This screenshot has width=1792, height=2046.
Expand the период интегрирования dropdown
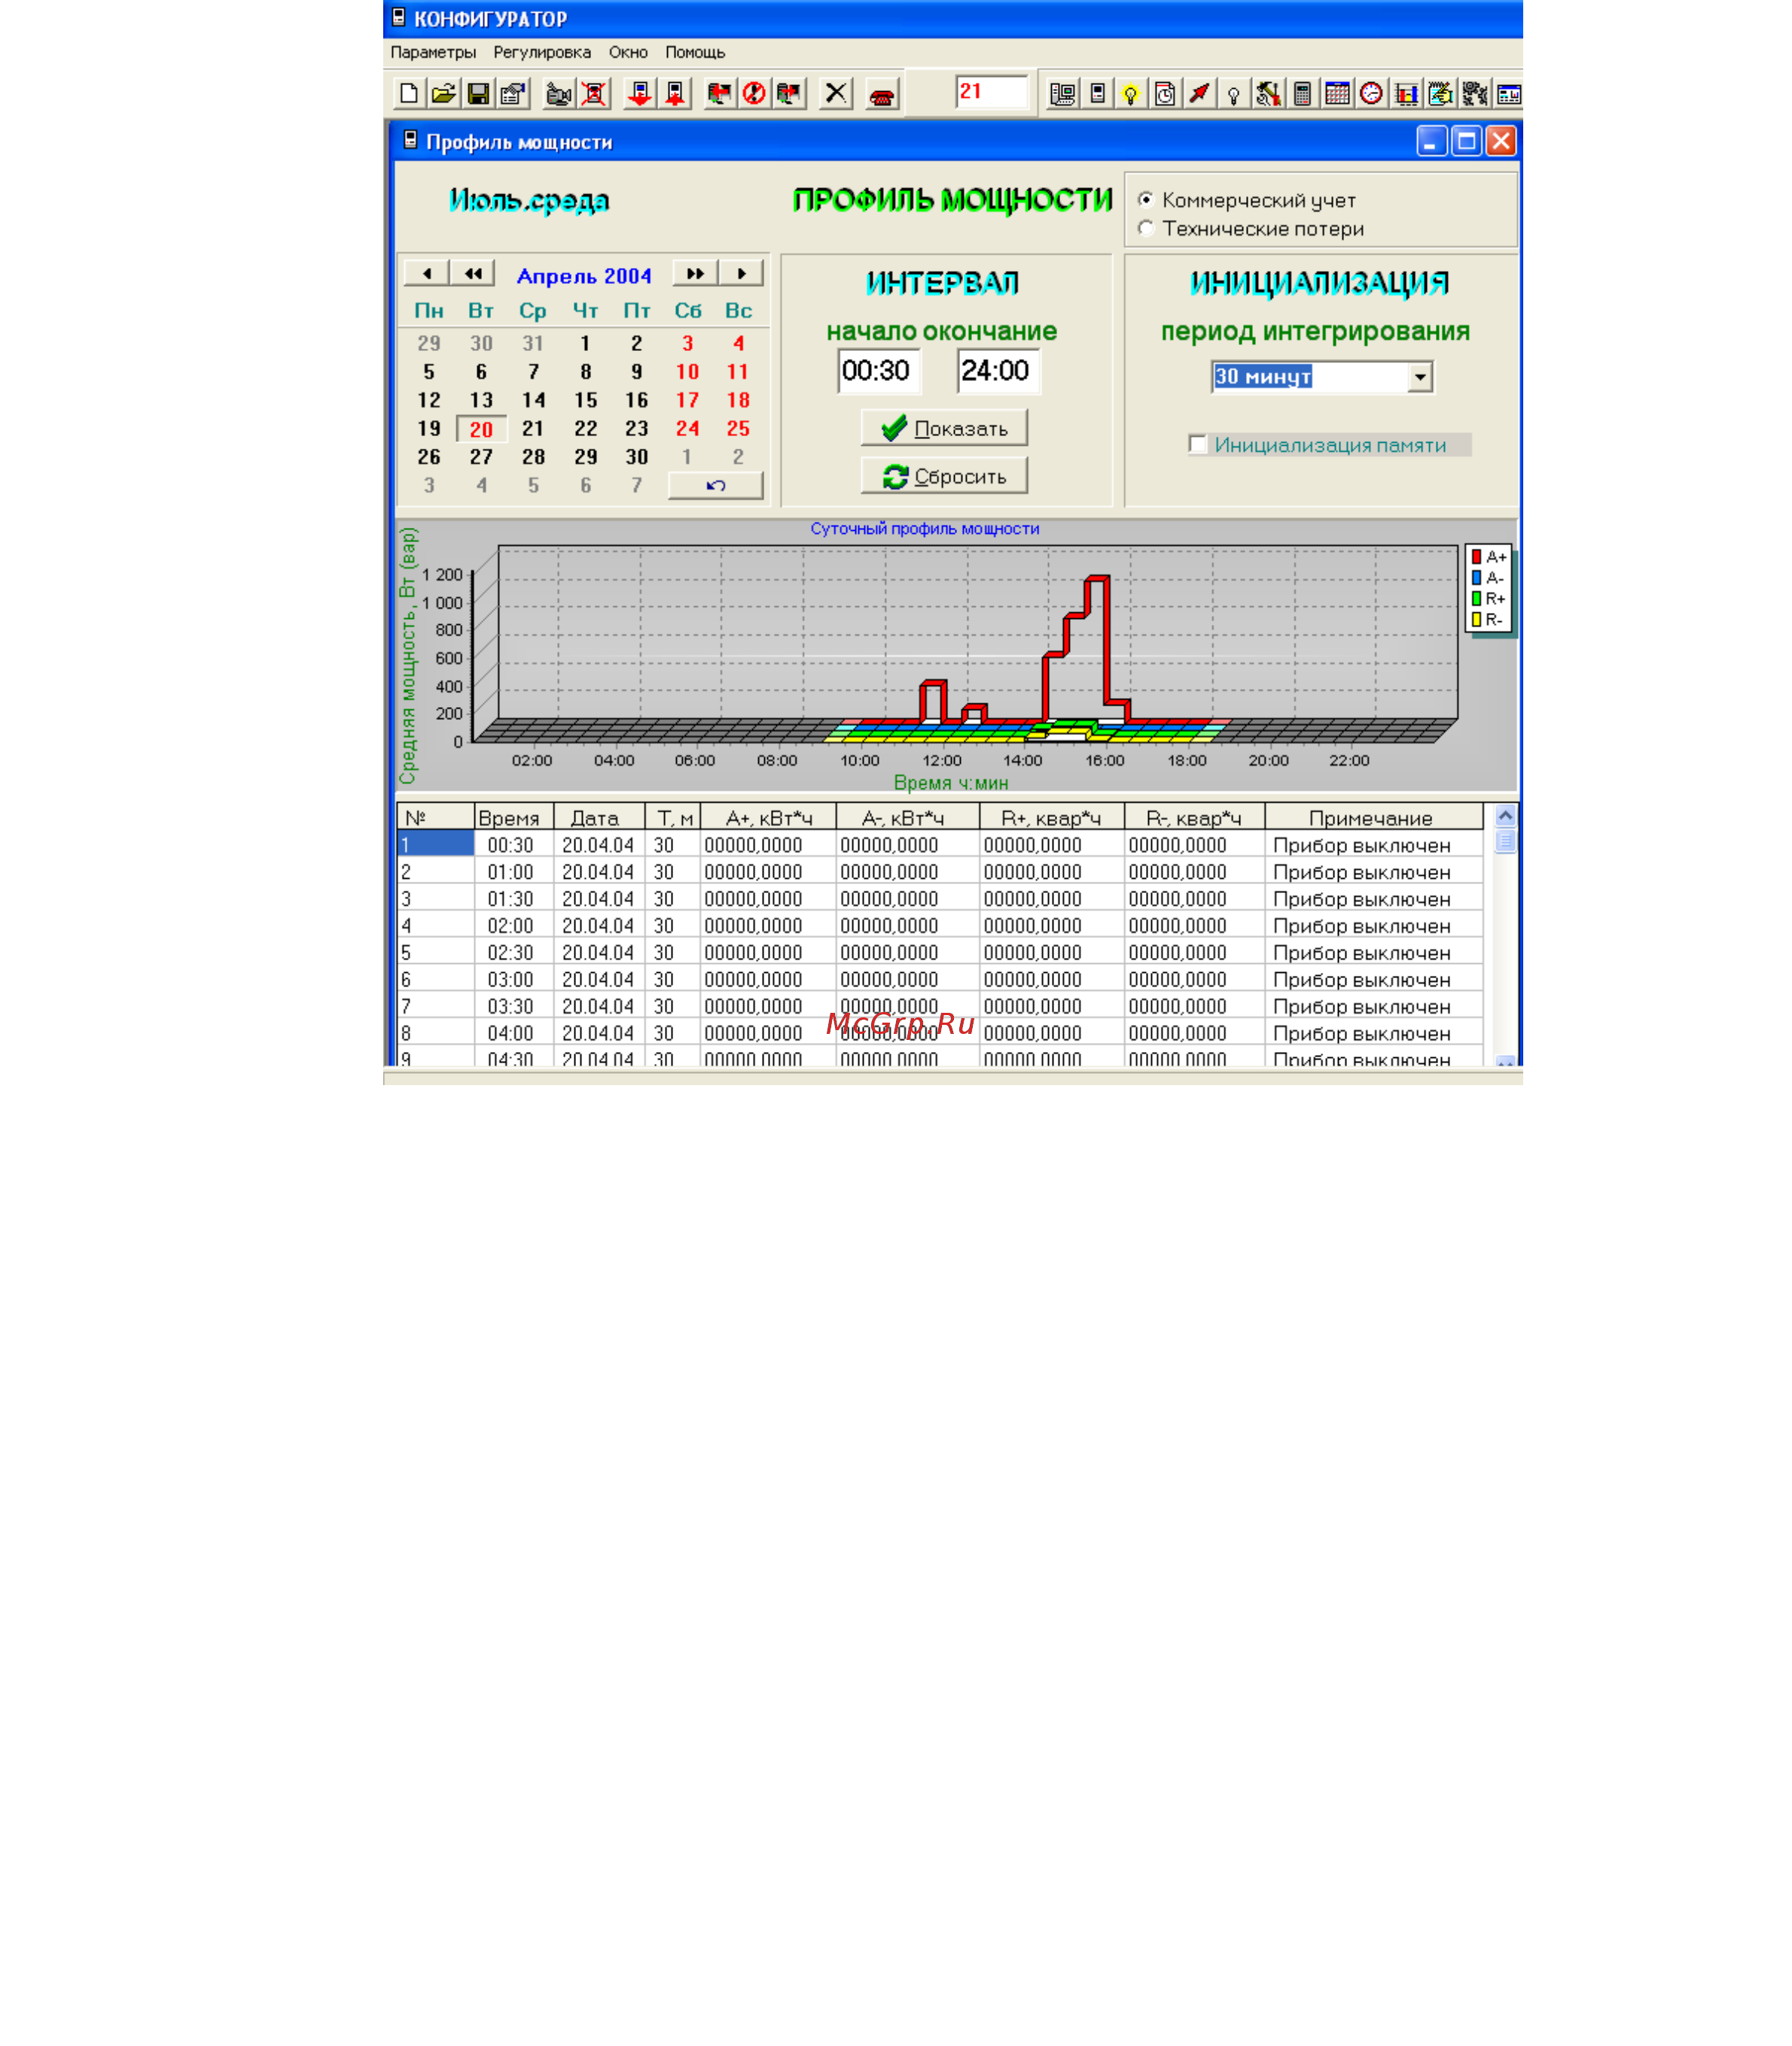coord(1420,377)
